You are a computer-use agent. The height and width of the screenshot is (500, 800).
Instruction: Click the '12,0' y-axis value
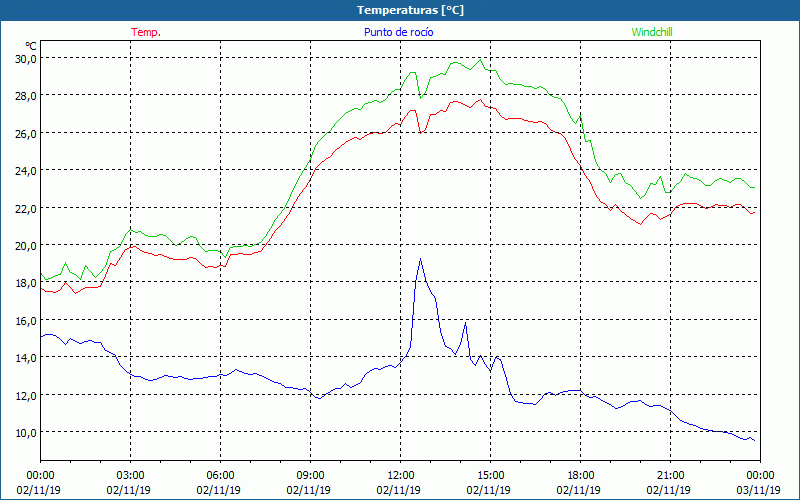click(x=26, y=395)
